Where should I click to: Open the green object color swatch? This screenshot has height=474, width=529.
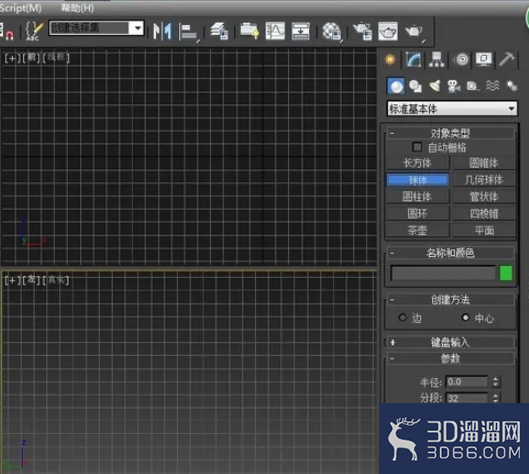pyautogui.click(x=506, y=273)
